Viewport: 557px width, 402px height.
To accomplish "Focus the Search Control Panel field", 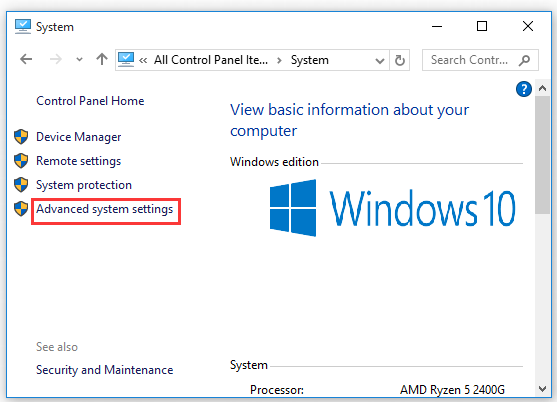I will click(480, 60).
